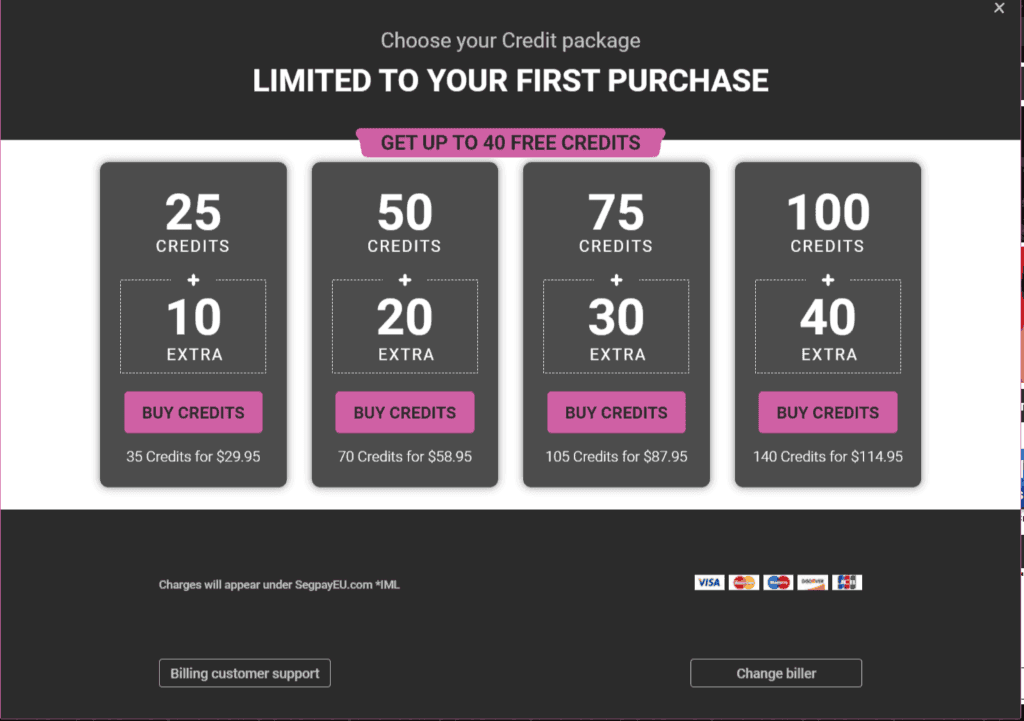Click the JCB card icon

click(x=847, y=583)
